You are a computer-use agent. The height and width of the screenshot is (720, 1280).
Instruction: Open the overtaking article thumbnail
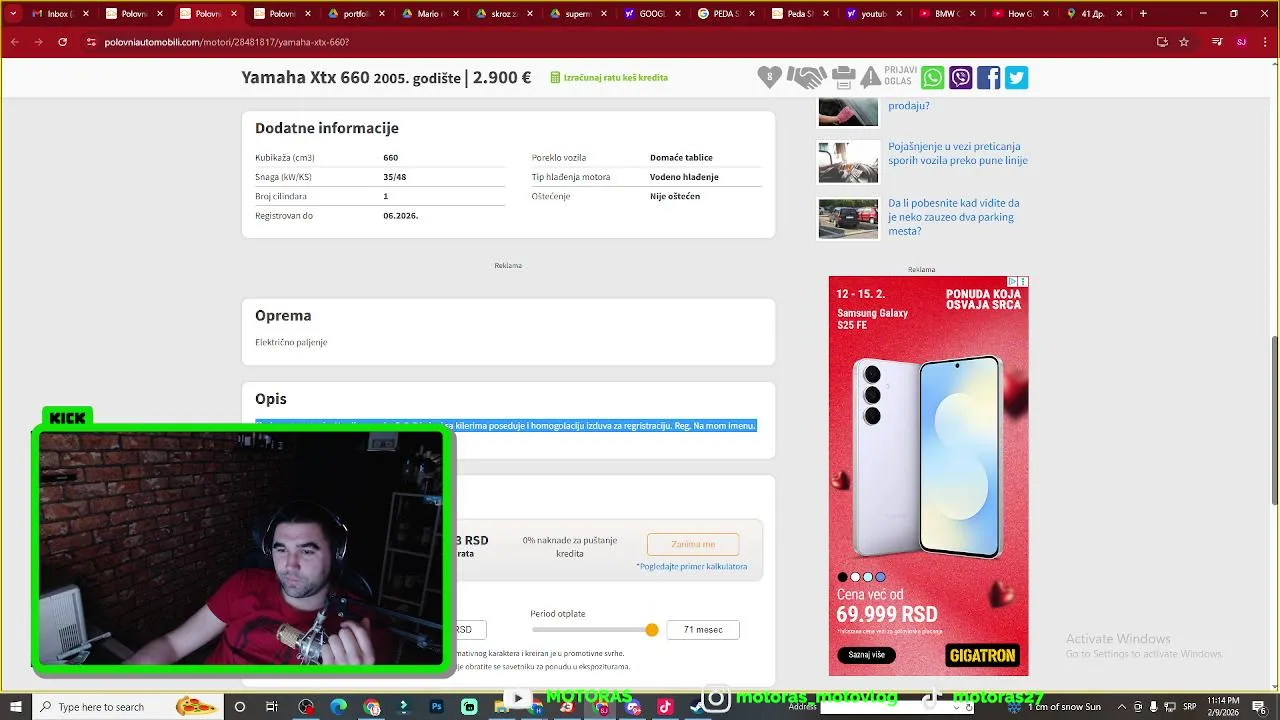pyautogui.click(x=848, y=162)
